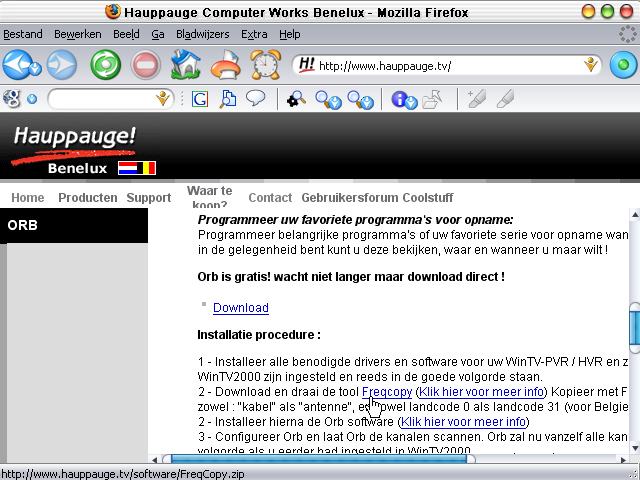Image resolution: width=640 pixels, height=480 pixels.
Task: Click the horizontal scrollbar right arrow
Action: point(623,460)
